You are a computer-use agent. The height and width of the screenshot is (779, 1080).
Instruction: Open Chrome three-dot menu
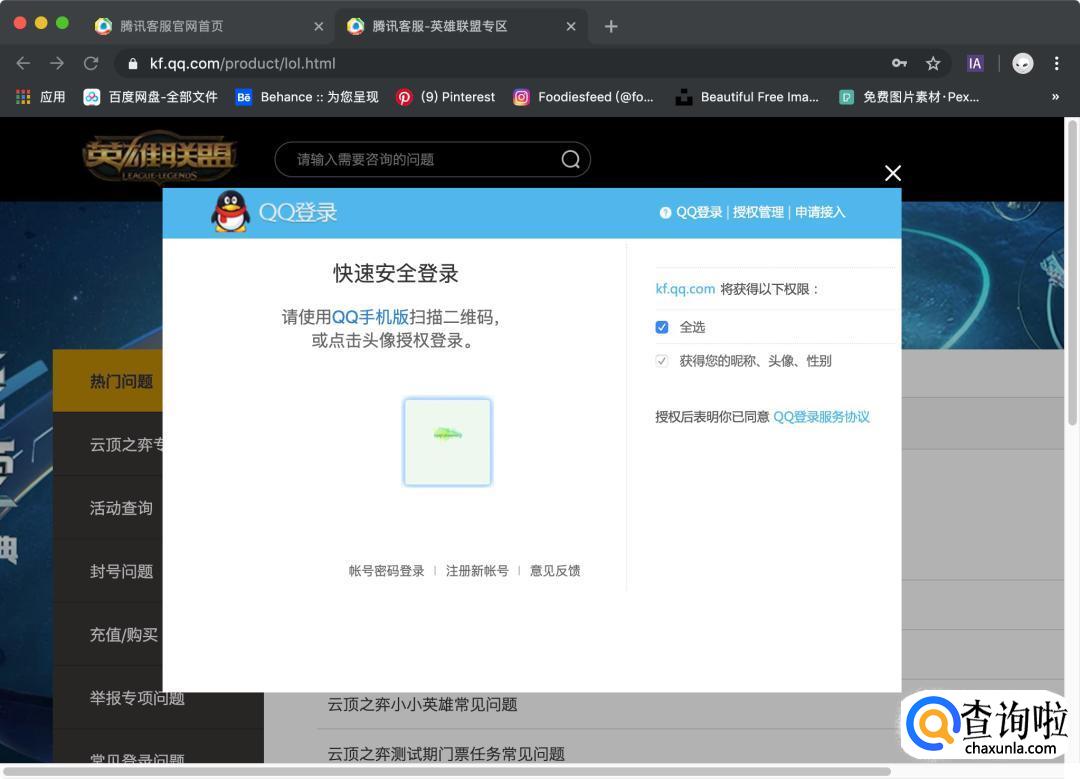click(1056, 63)
